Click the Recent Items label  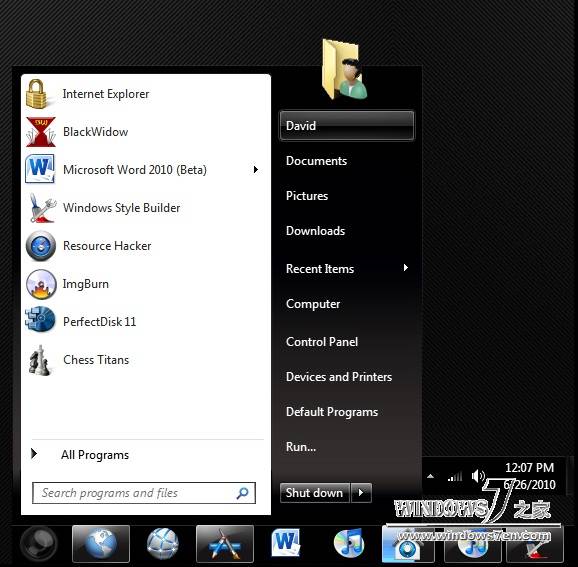[x=320, y=269]
